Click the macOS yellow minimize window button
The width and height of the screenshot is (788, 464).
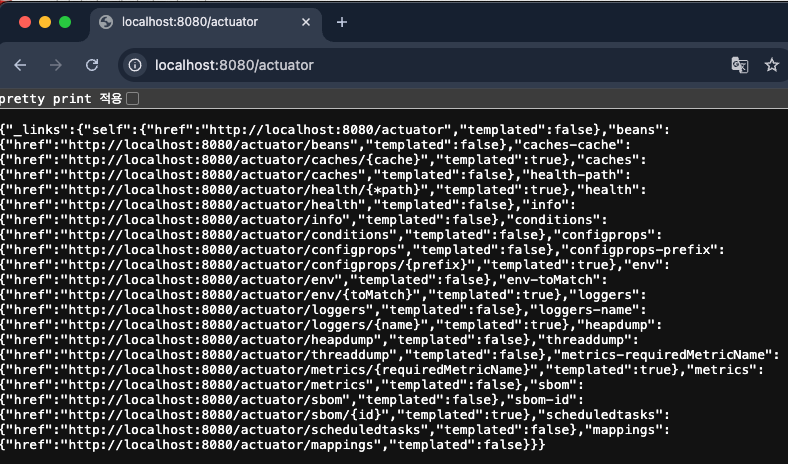click(45, 22)
